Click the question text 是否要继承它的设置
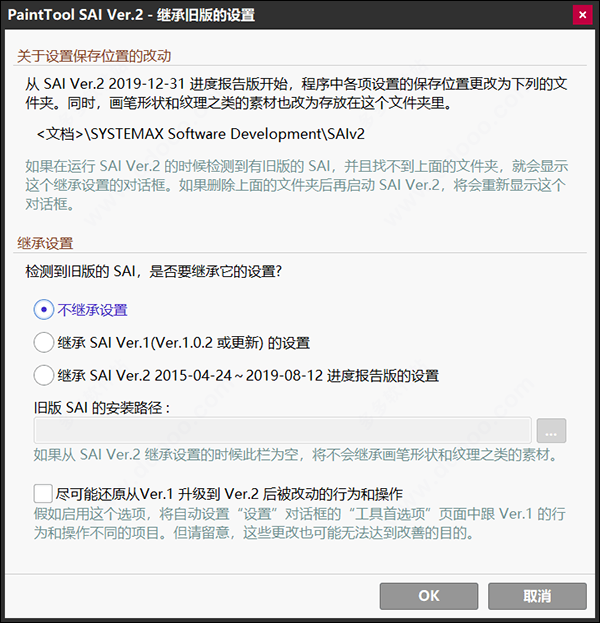The image size is (600, 623). pyautogui.click(x=216, y=271)
